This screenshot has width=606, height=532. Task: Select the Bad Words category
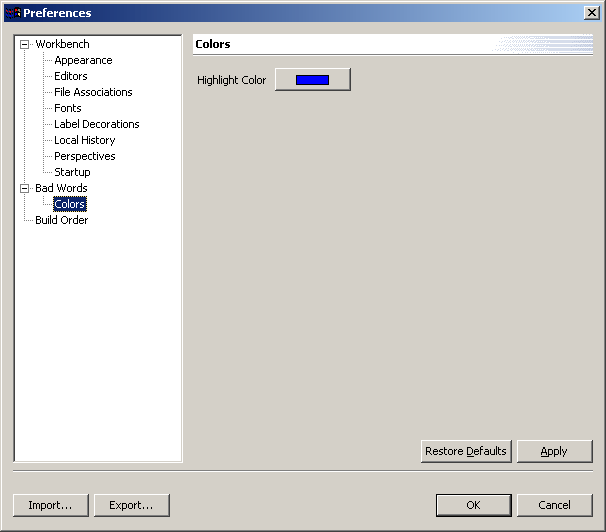pos(61,188)
